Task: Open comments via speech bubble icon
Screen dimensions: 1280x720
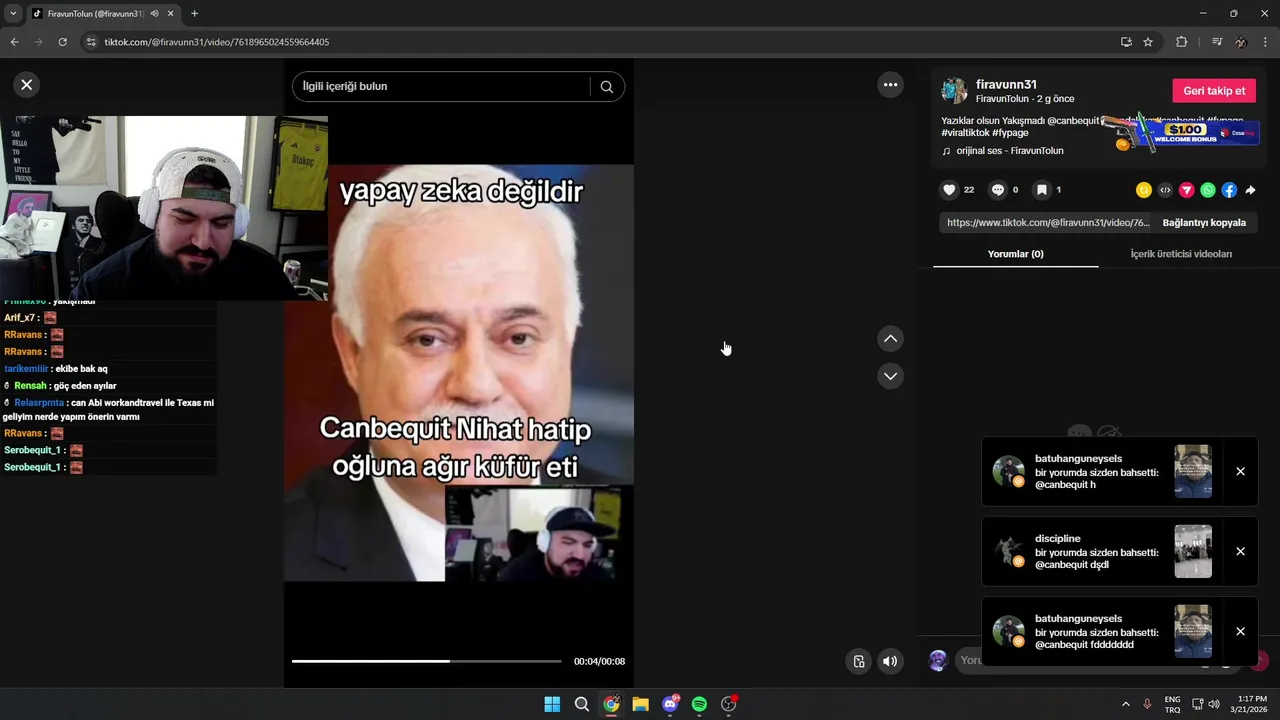Action: coord(997,190)
